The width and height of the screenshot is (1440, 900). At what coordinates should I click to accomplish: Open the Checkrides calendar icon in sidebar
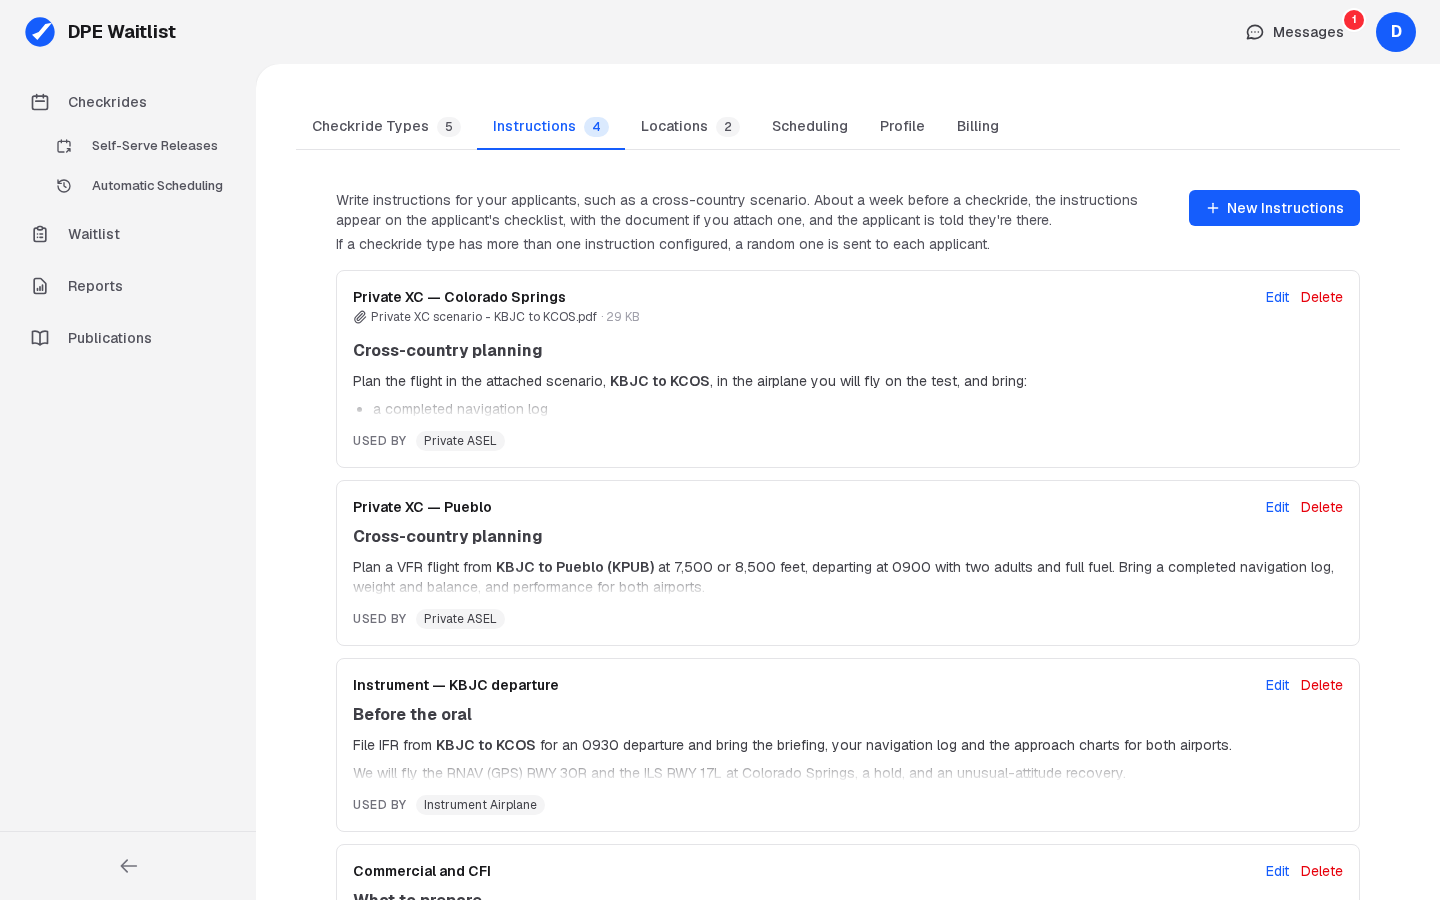[40, 102]
